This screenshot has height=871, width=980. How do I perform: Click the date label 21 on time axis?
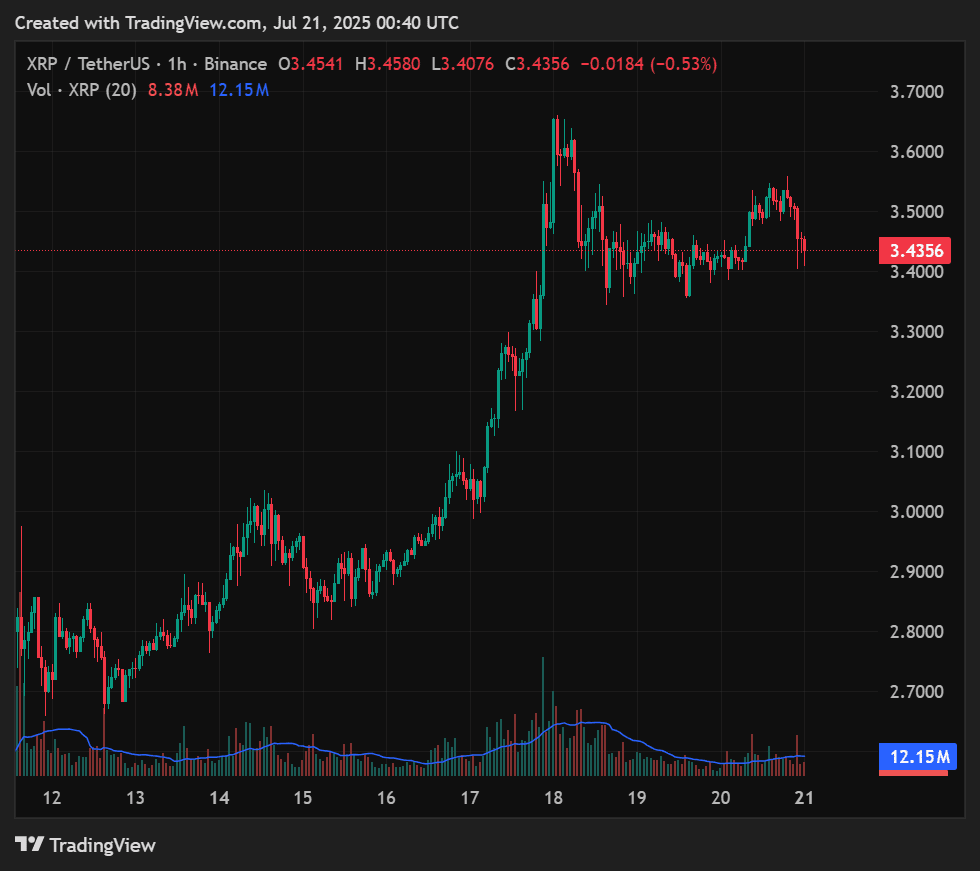[x=803, y=797]
